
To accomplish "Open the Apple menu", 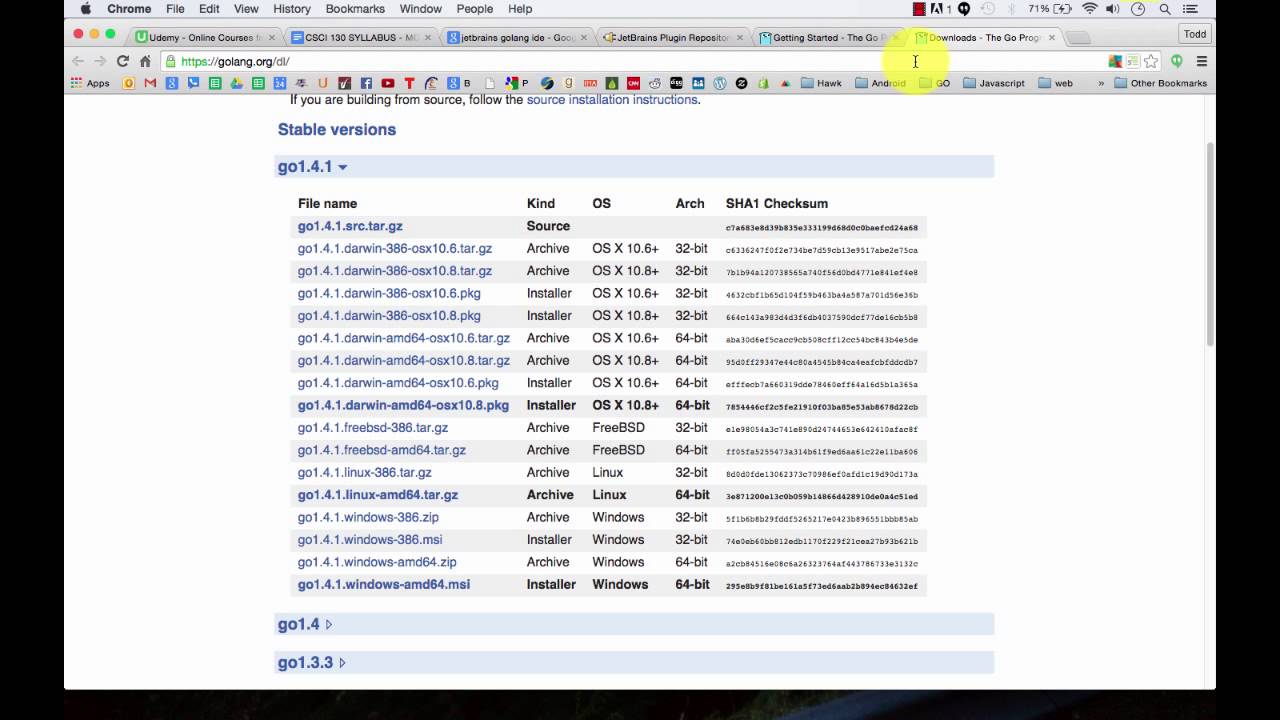I will pos(85,9).
